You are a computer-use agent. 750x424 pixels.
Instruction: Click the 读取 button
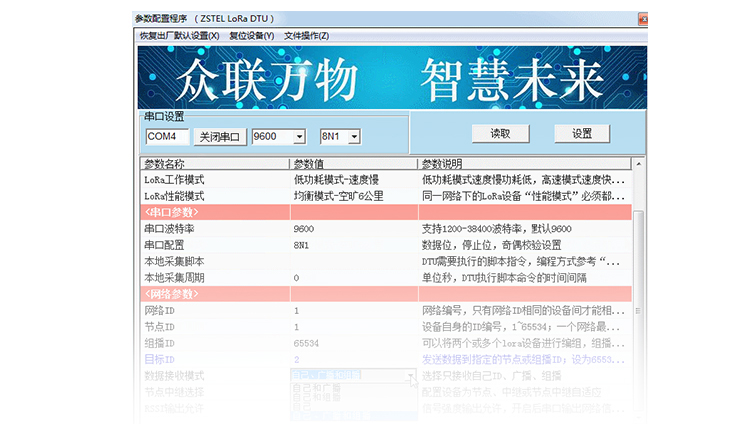[x=500, y=134]
